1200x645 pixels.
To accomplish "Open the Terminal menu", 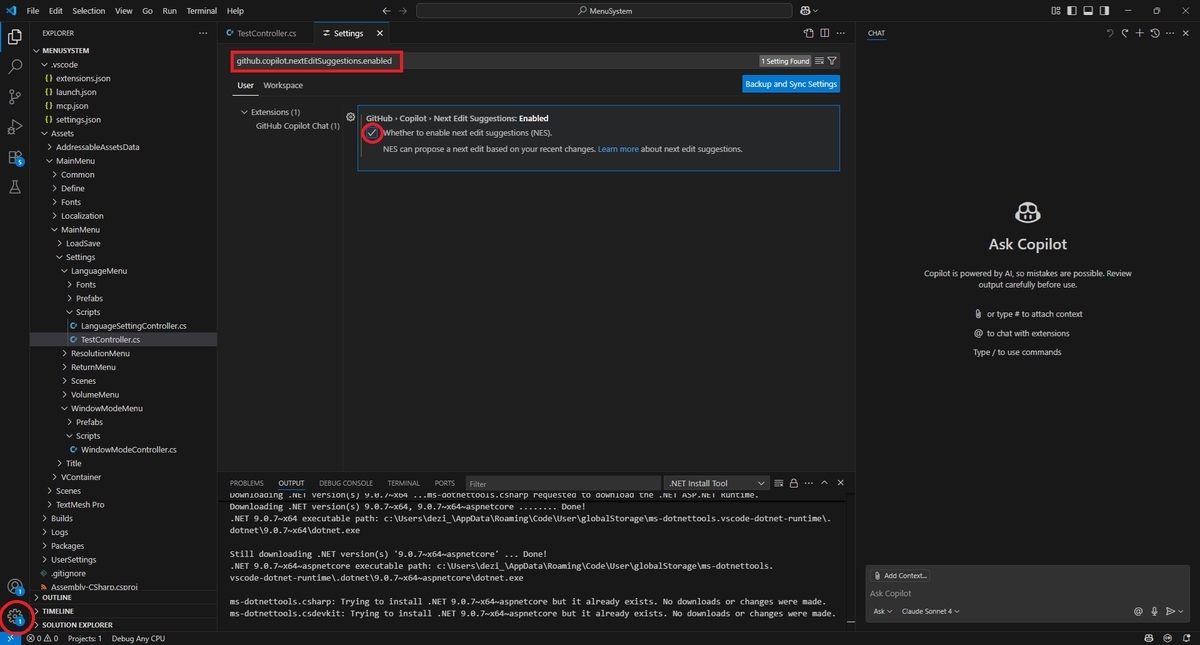I will (201, 10).
